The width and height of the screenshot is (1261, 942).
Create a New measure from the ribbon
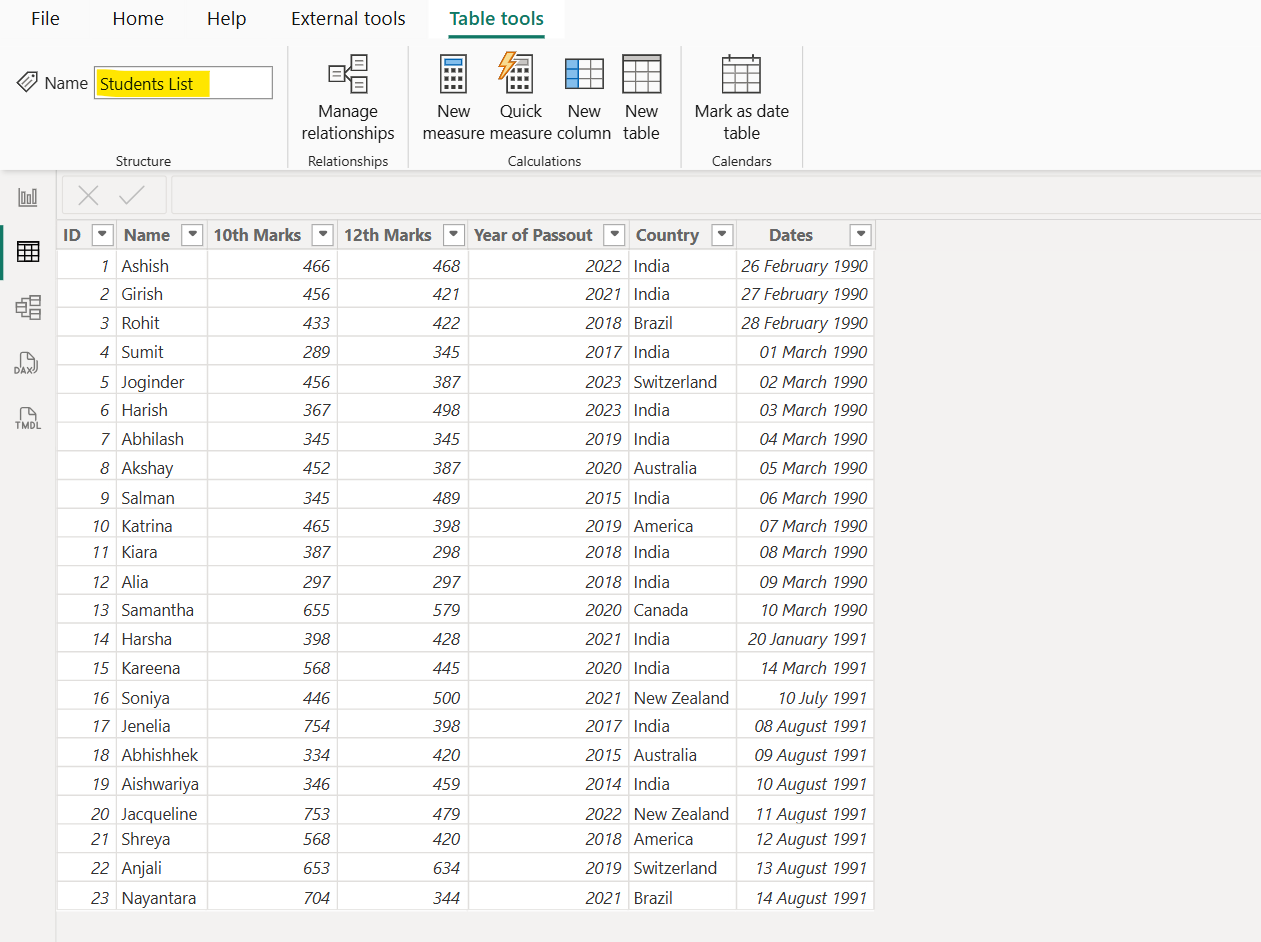[x=453, y=90]
